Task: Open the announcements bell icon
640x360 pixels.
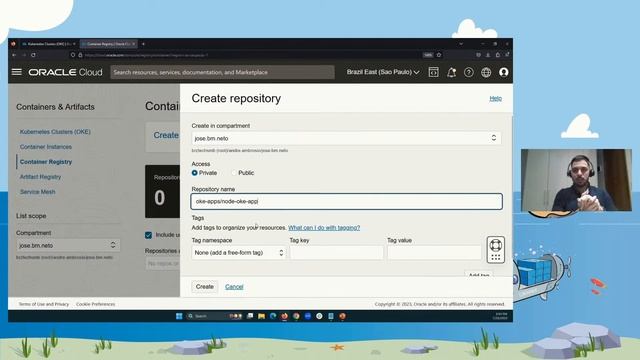Action: click(451, 72)
